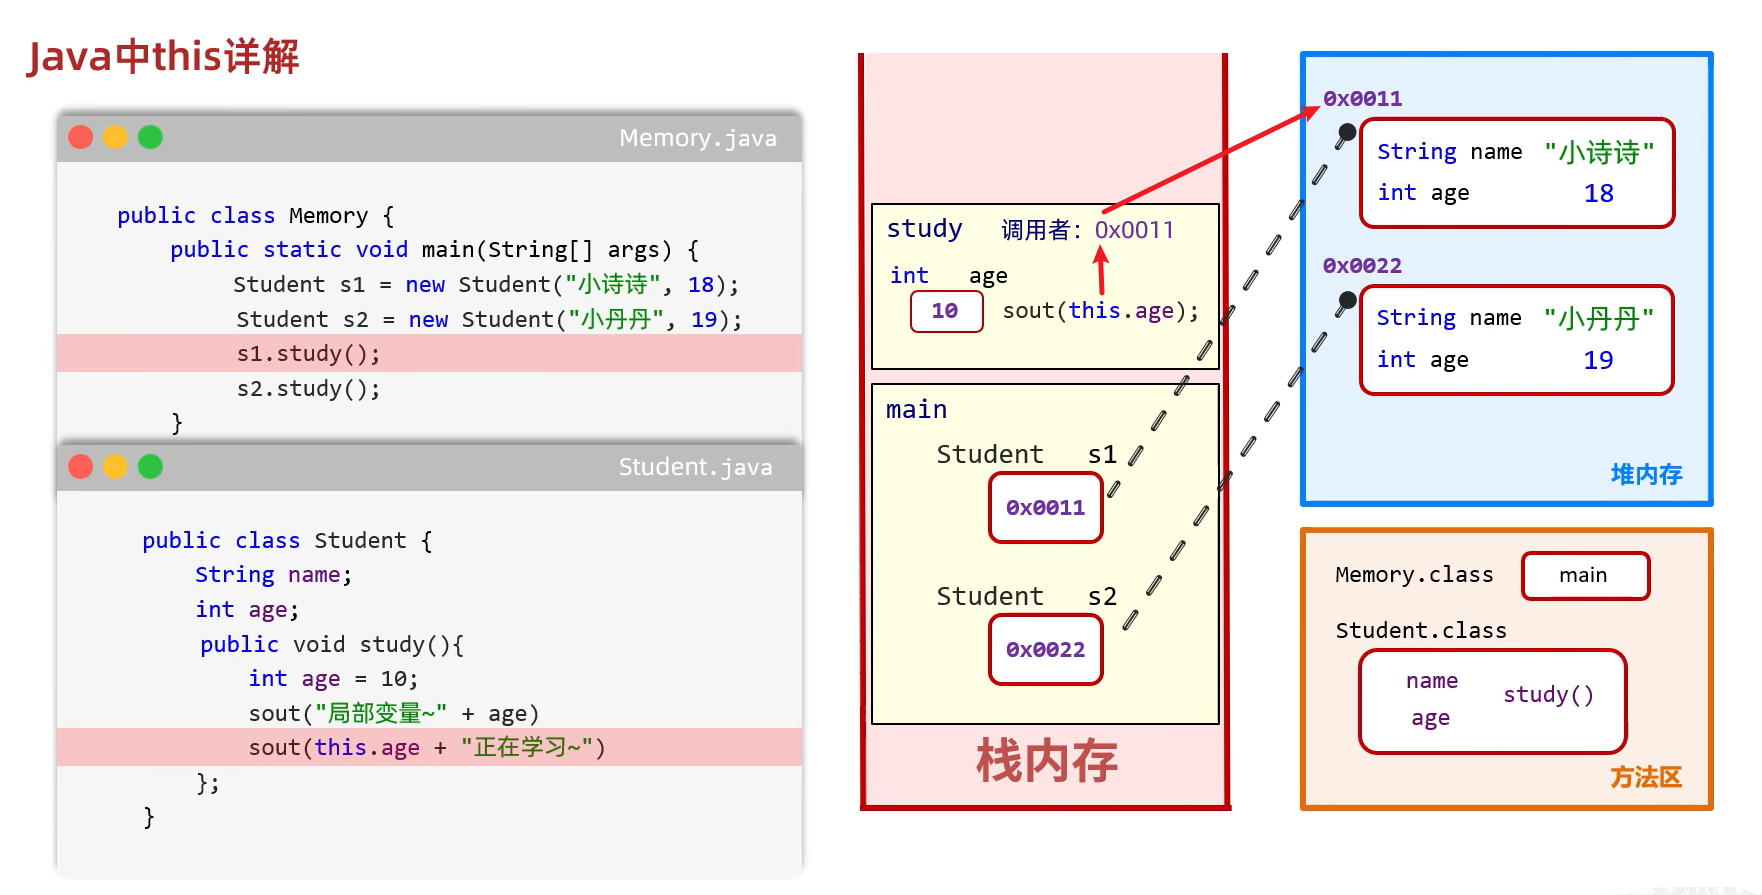Click the "String name;" field declaration

[x=273, y=575]
